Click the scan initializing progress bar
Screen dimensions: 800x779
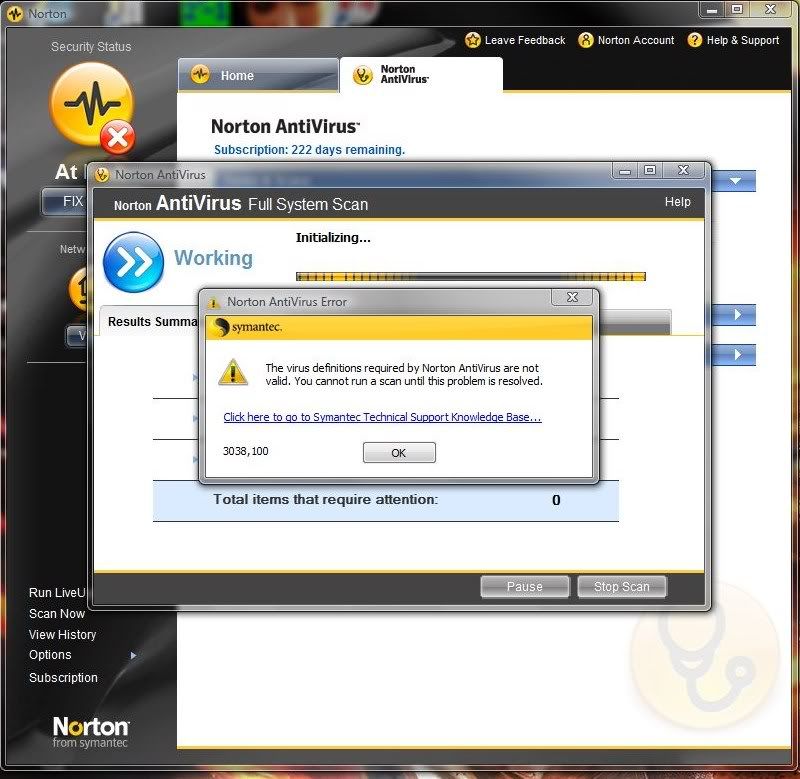pyautogui.click(x=470, y=277)
